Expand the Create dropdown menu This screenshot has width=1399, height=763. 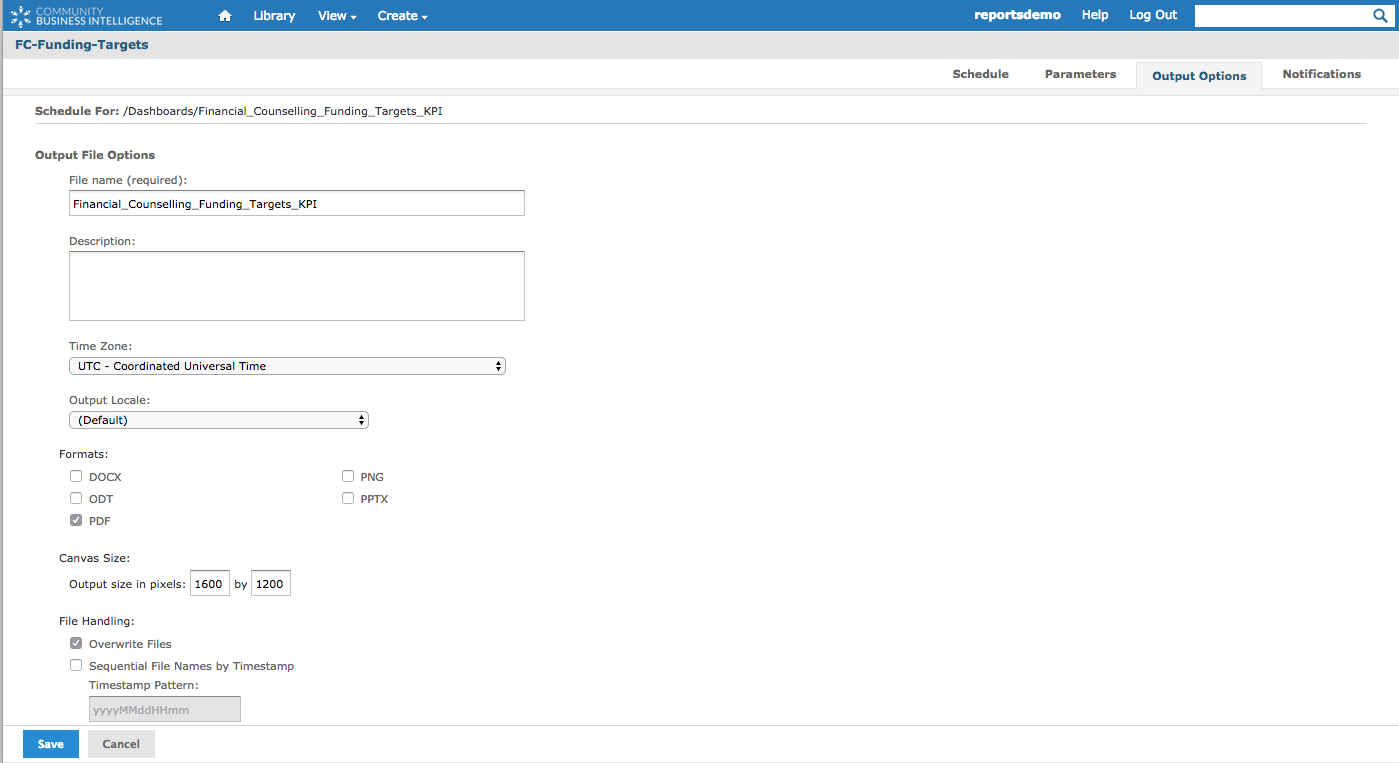coord(402,15)
